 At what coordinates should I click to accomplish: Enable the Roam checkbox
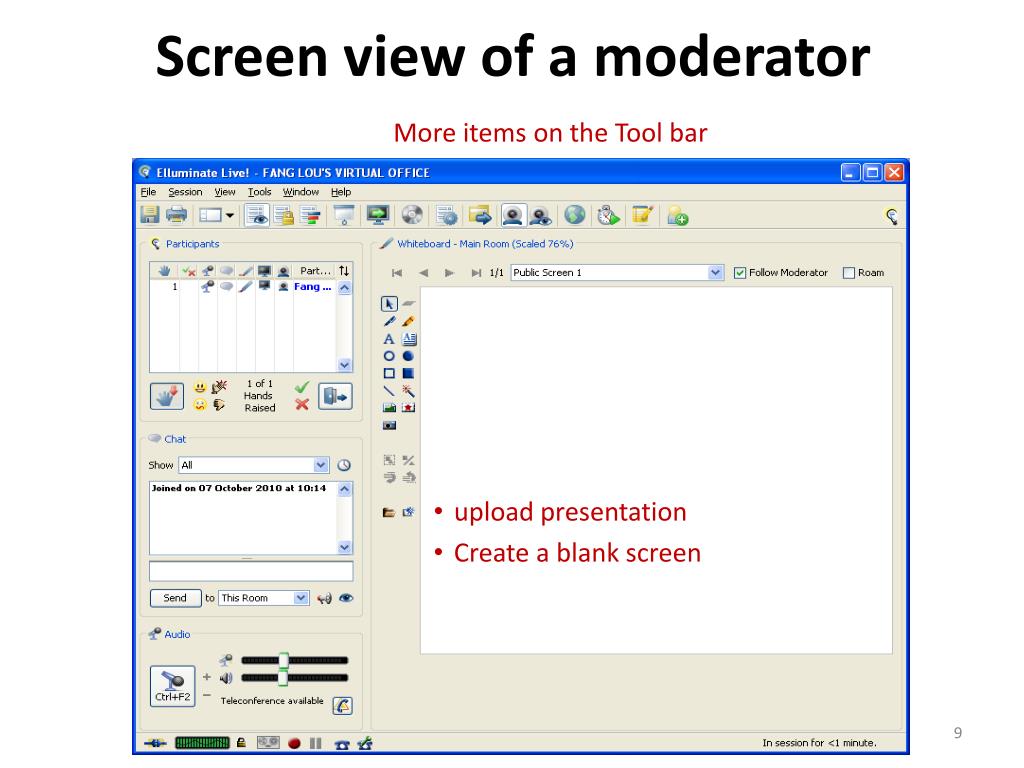[849, 273]
